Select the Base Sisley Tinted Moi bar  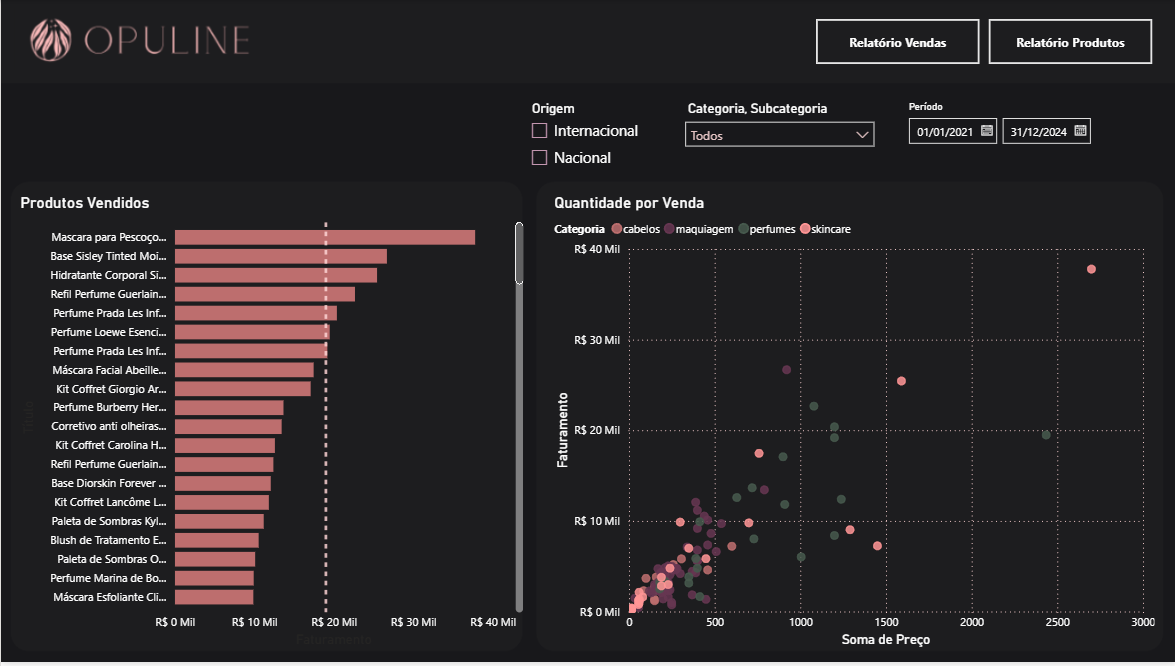[281, 256]
